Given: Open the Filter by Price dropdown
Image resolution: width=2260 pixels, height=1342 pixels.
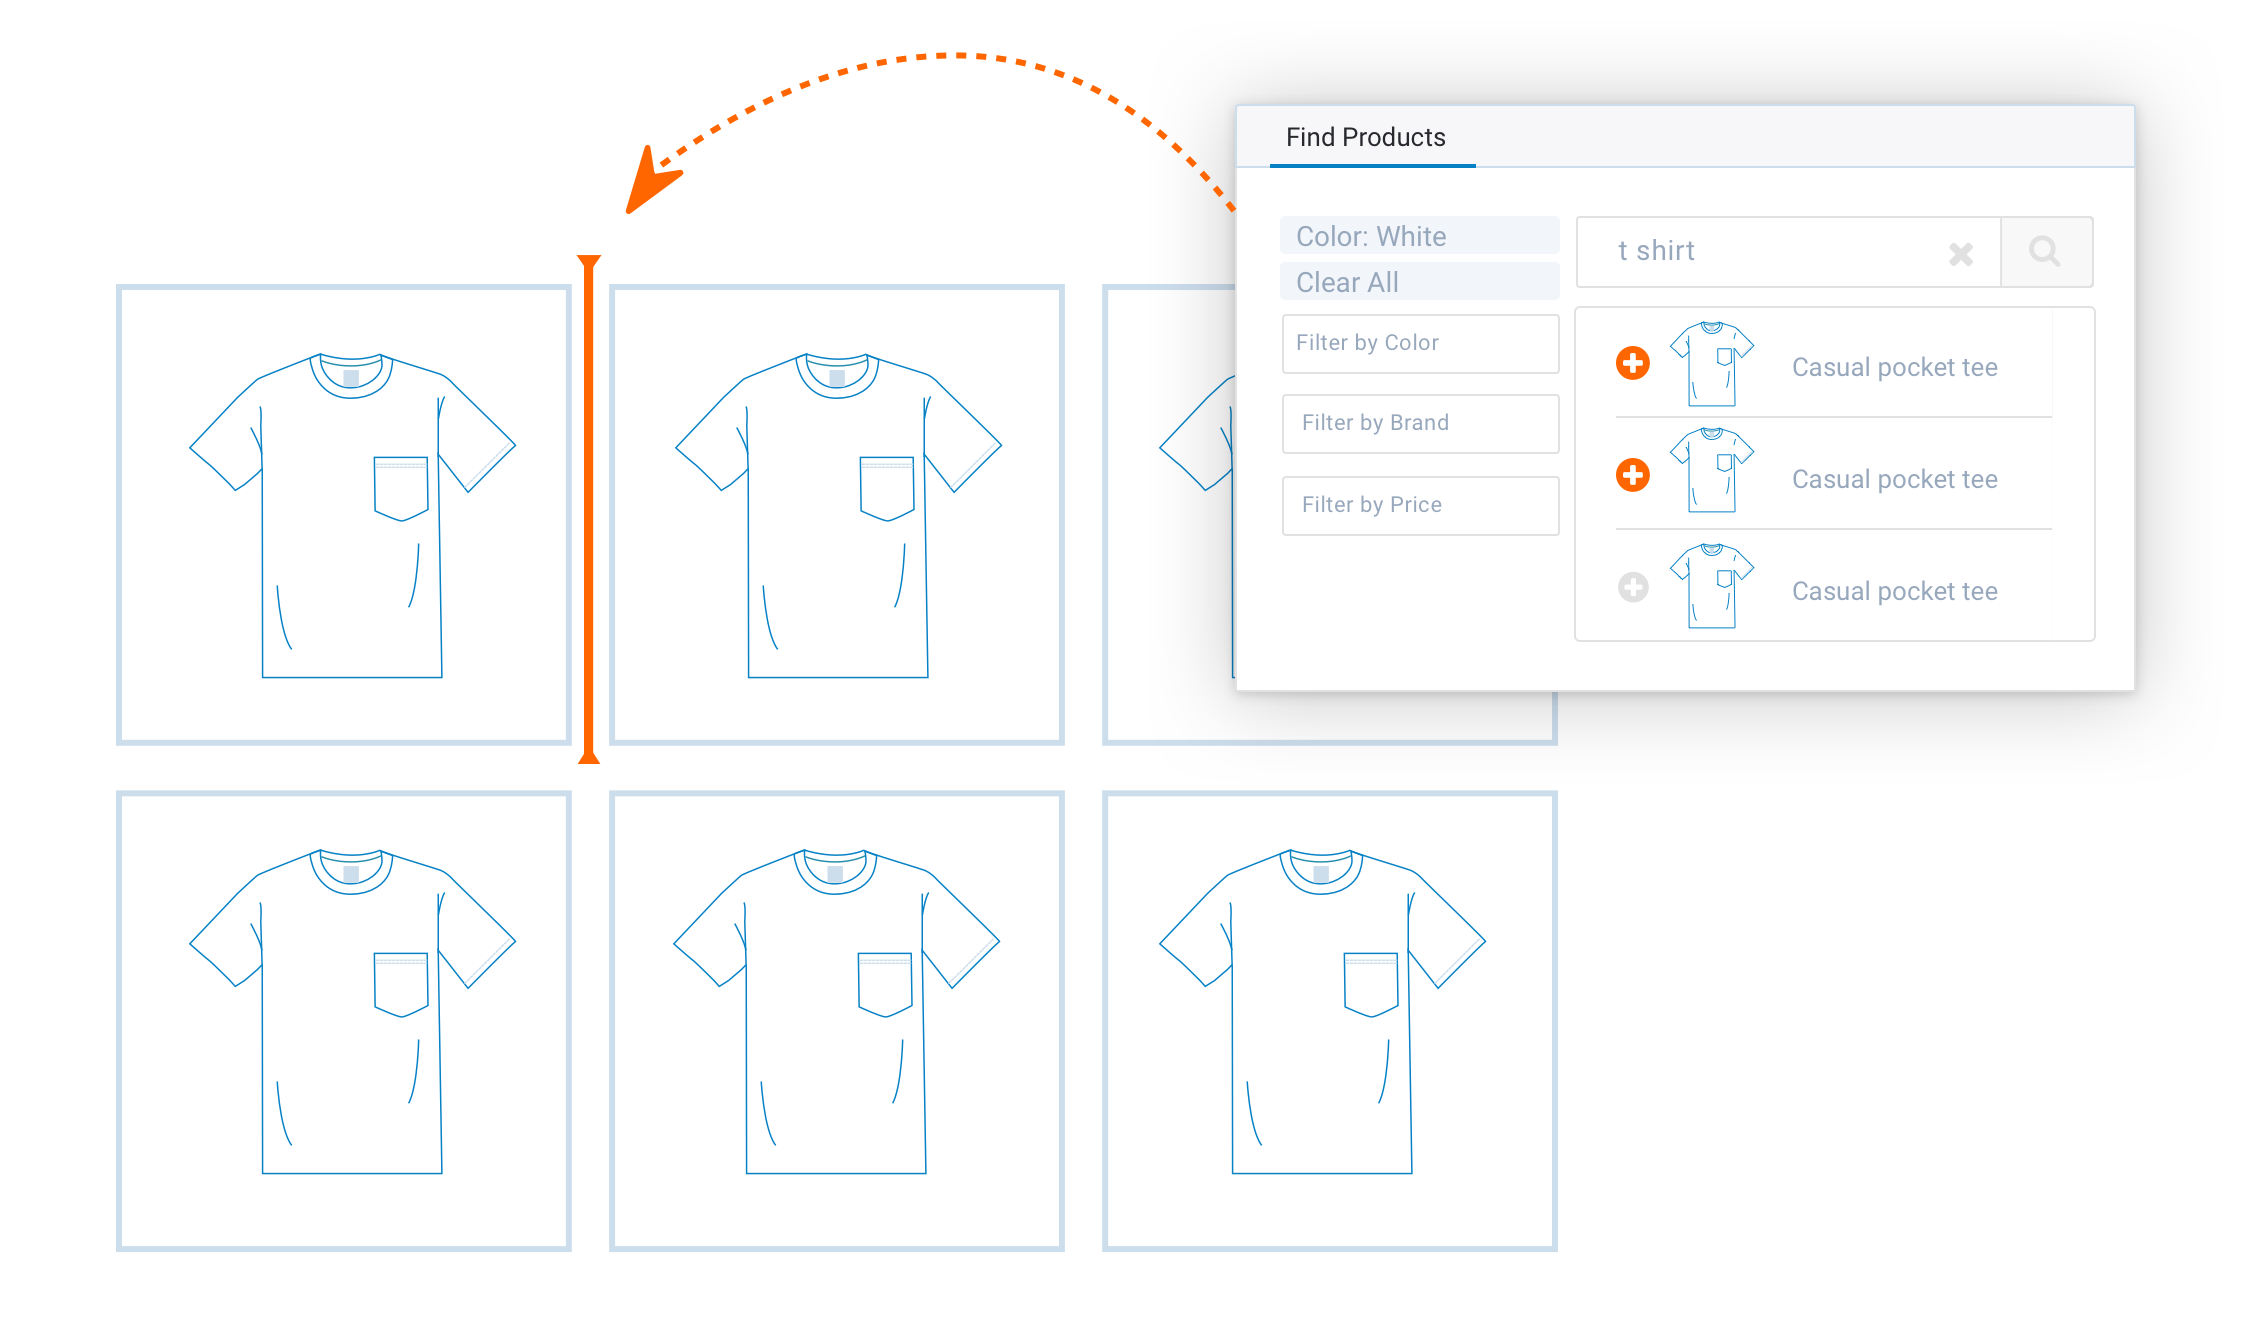Looking at the screenshot, I should click(1420, 505).
